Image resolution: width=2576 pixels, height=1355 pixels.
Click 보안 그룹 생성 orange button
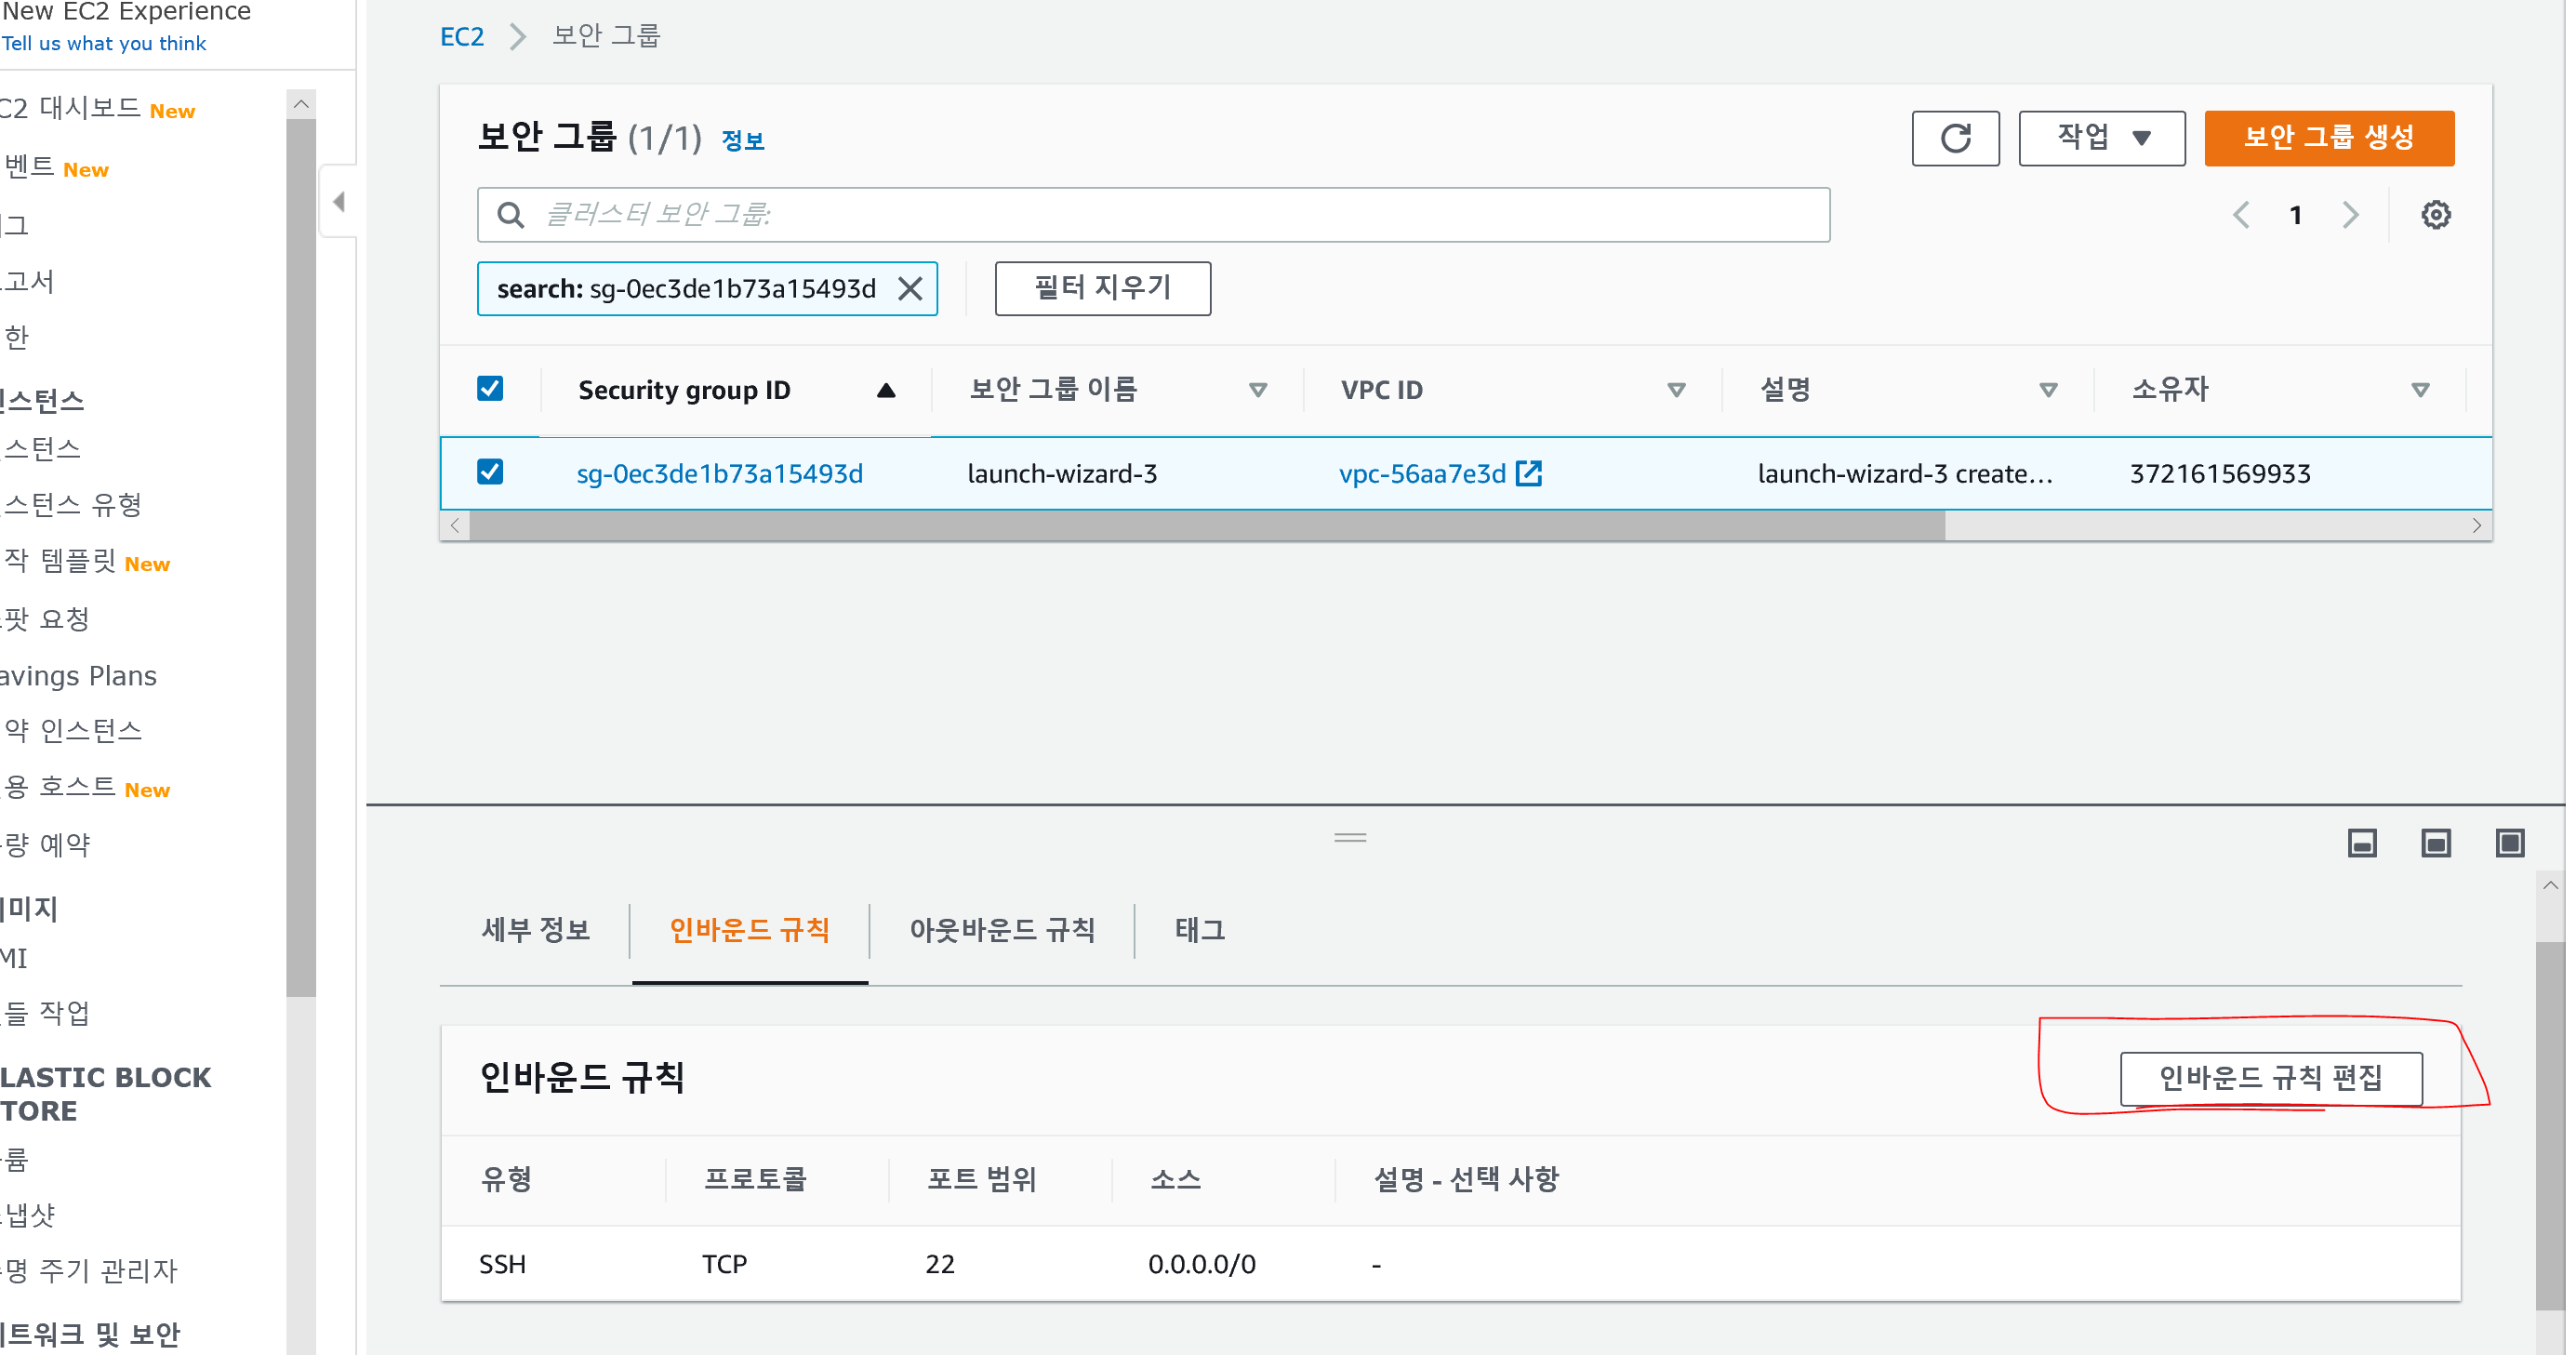pos(2328,138)
